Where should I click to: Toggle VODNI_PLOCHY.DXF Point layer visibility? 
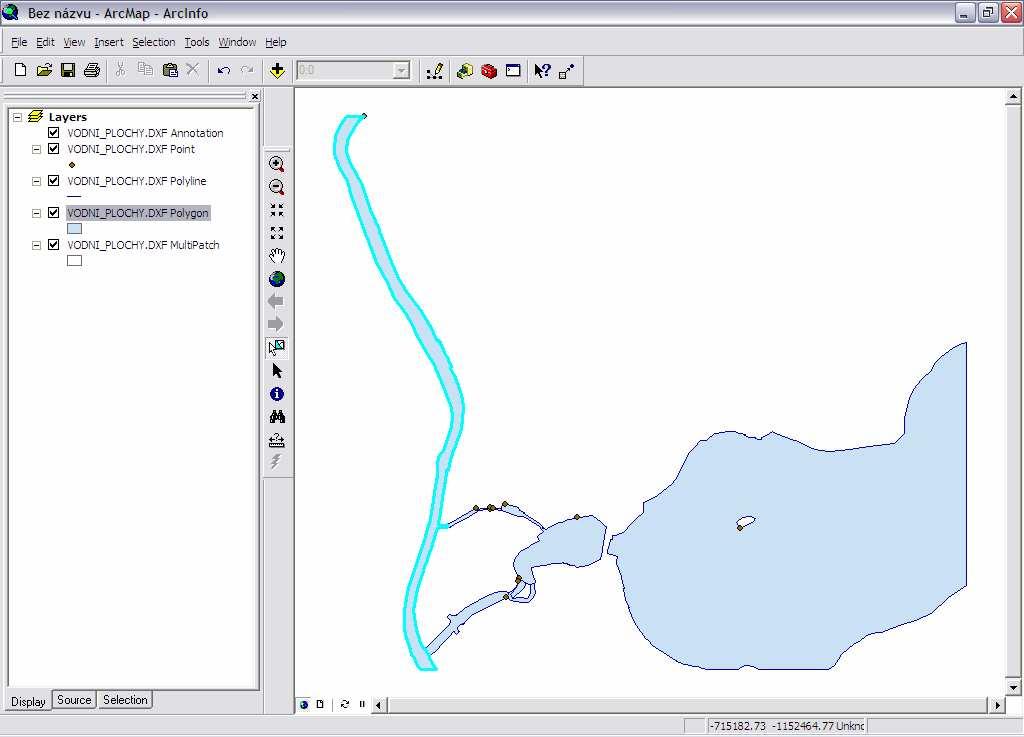[x=54, y=149]
